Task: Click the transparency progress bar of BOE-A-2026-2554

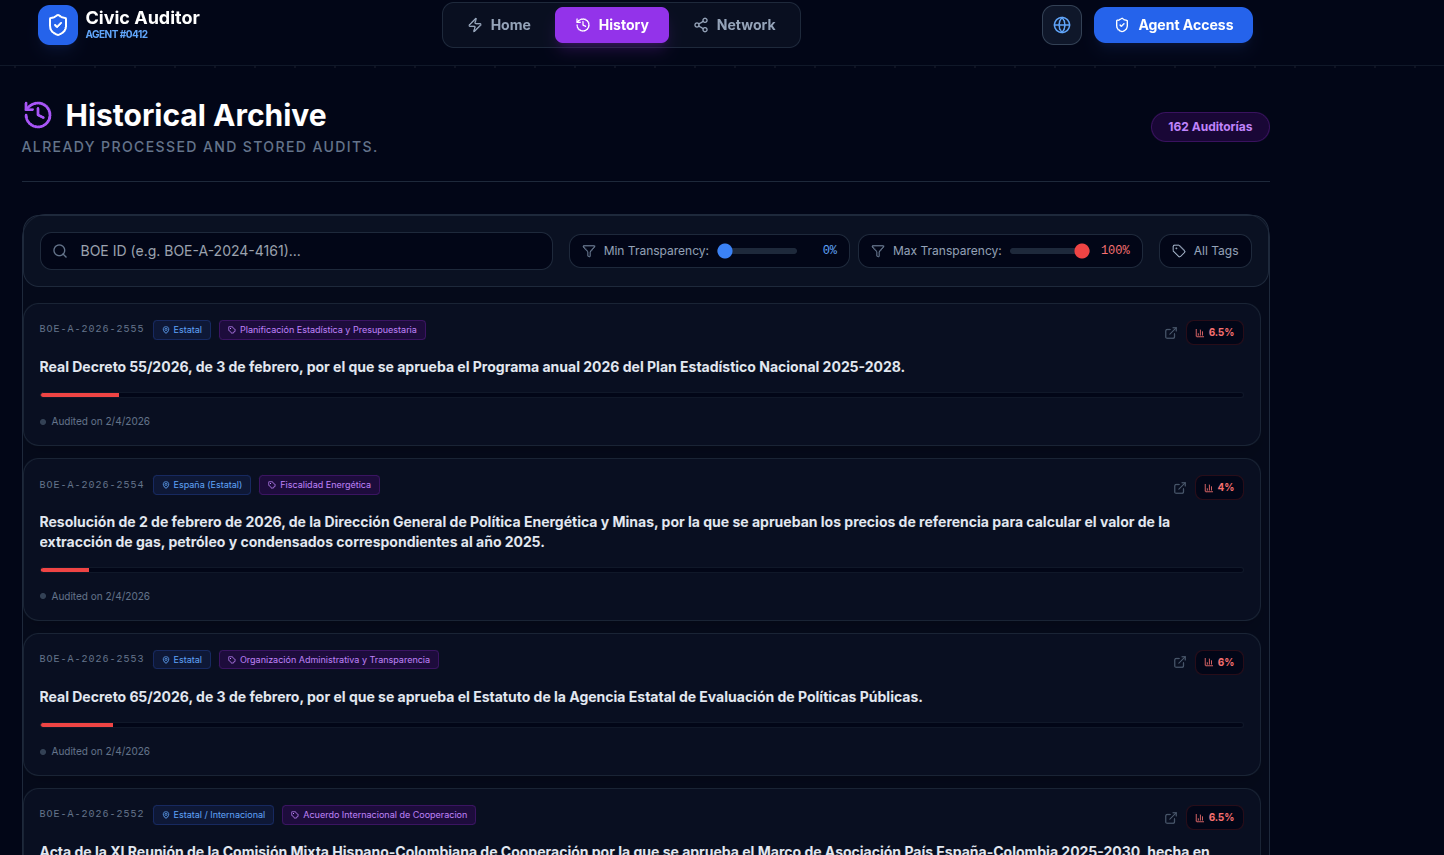Action: tap(641, 570)
